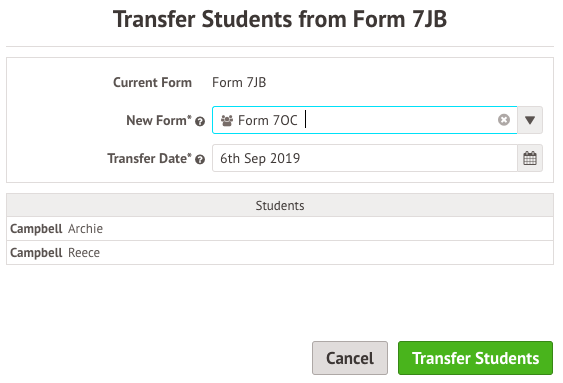Image resolution: width=563 pixels, height=383 pixels.
Task: Click the help icon beside New Form
Action: (x=200, y=122)
